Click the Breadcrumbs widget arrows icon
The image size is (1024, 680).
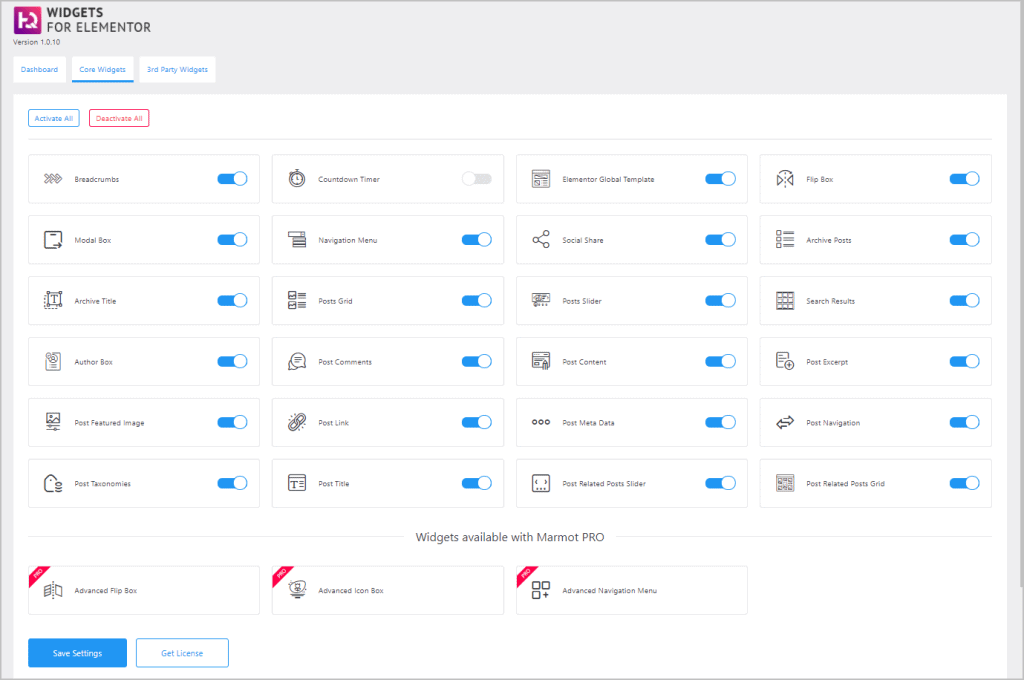[53, 179]
